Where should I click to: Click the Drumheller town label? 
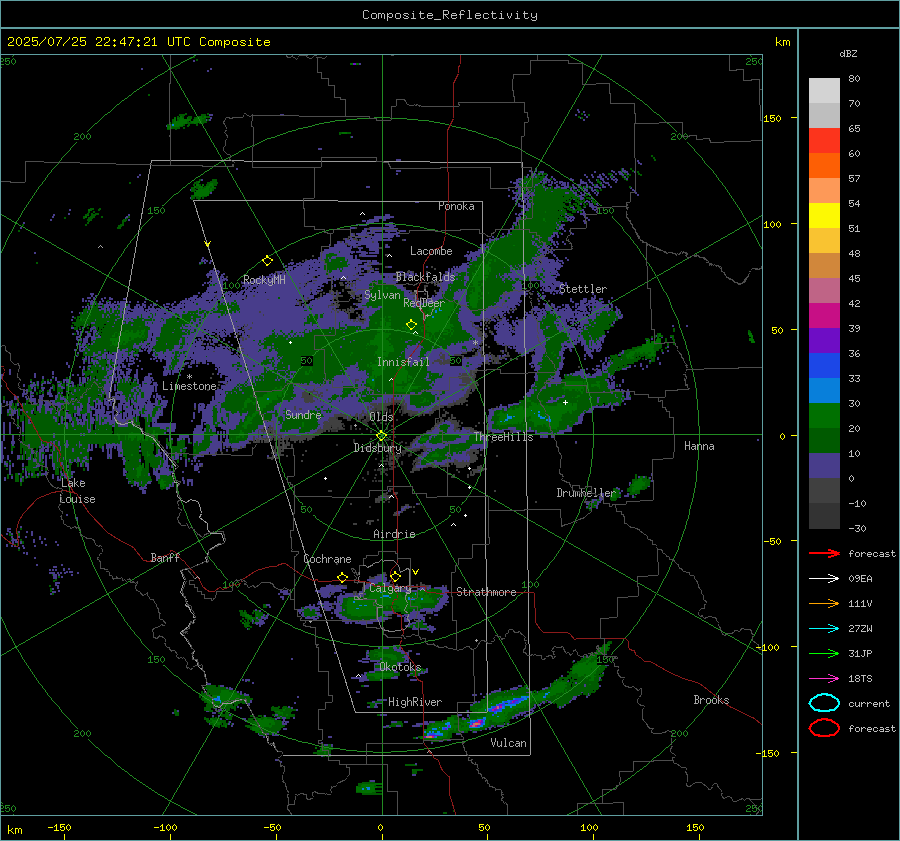pos(586,493)
